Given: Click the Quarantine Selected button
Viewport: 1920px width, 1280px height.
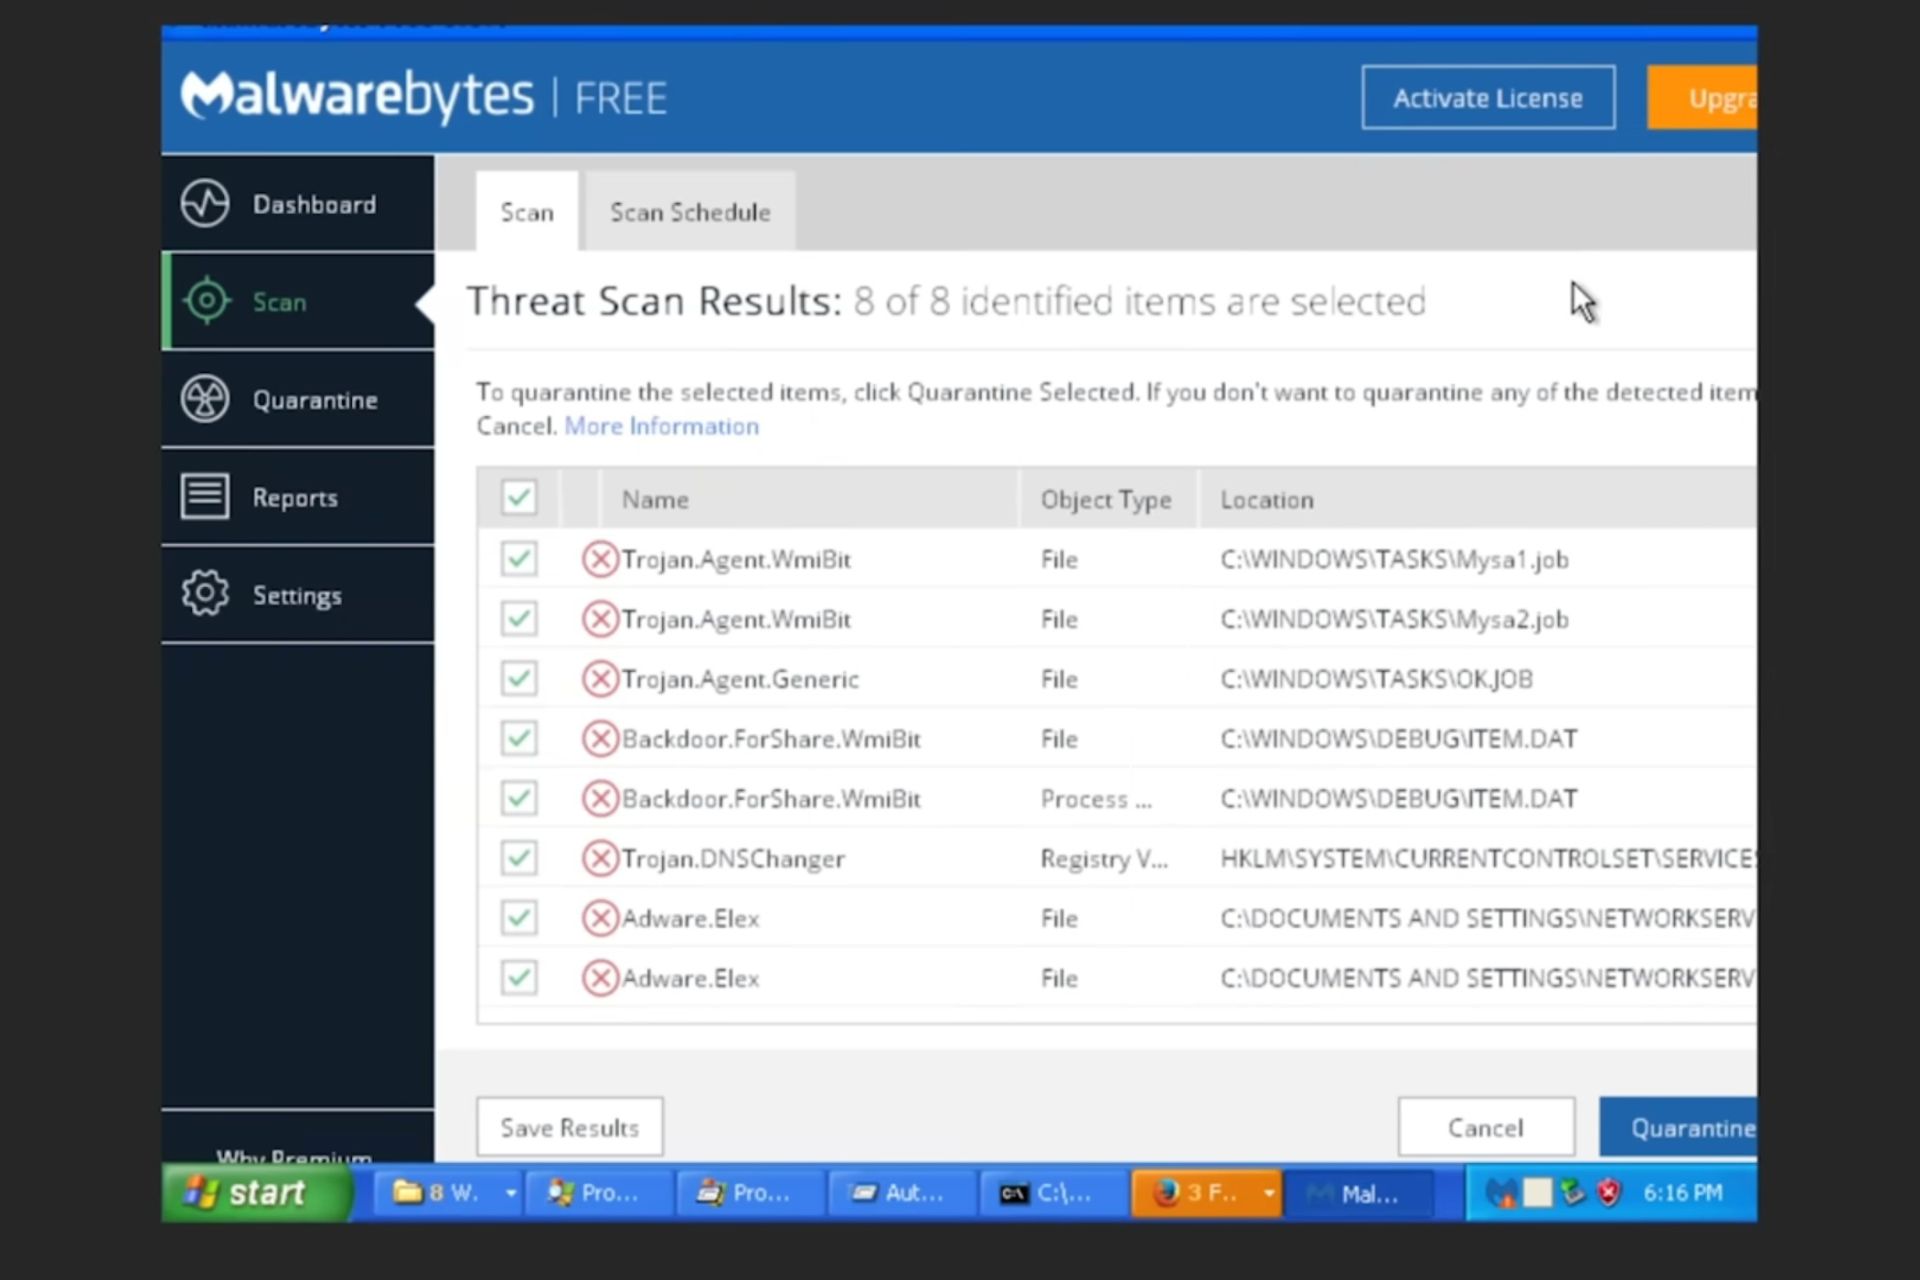Looking at the screenshot, I should pos(1700,1127).
